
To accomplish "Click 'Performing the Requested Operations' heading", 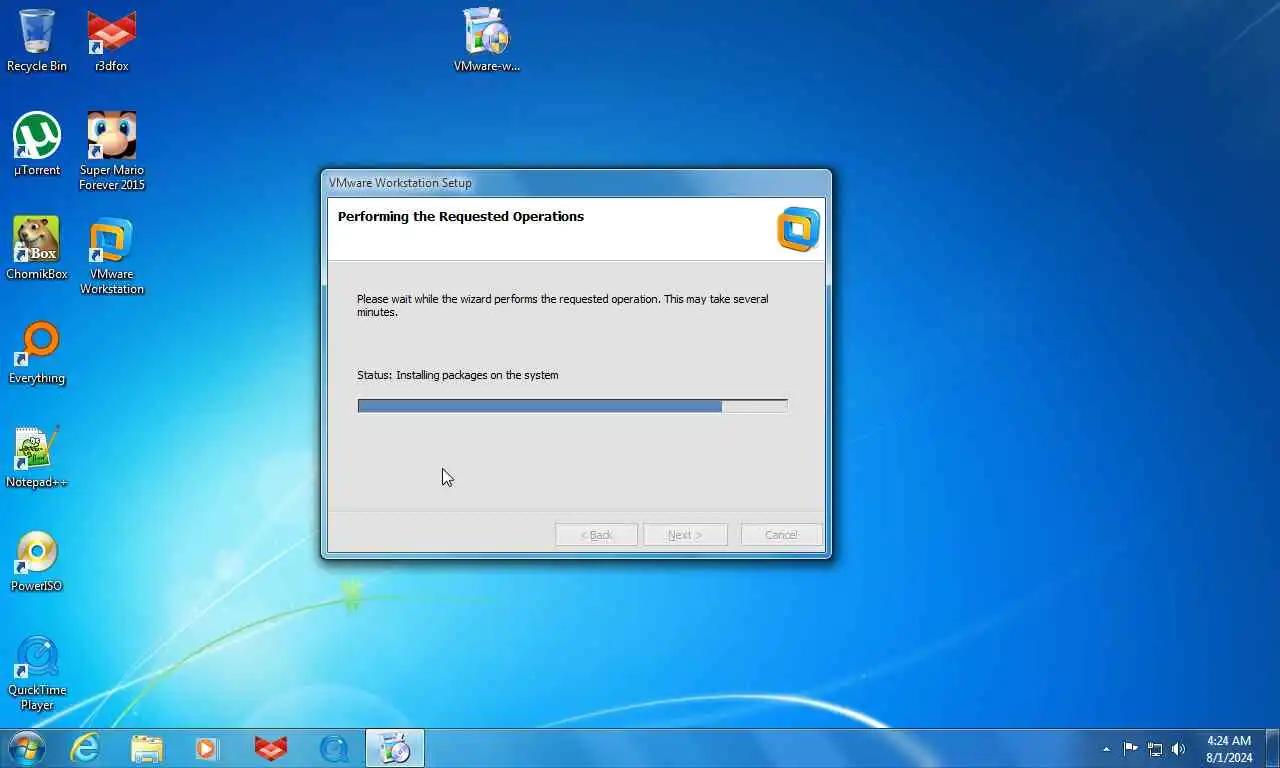I will coord(461,216).
